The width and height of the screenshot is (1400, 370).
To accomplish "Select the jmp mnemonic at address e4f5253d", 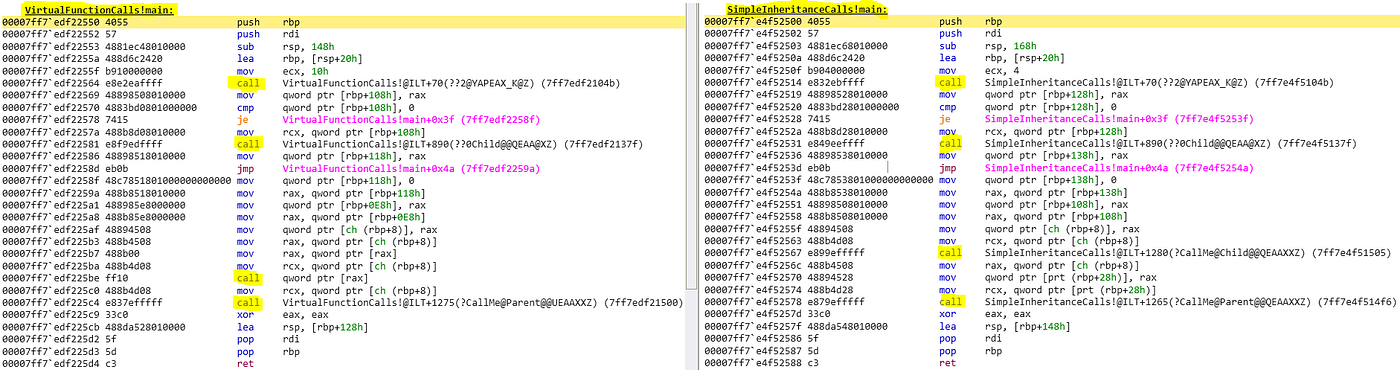I will [x=946, y=168].
